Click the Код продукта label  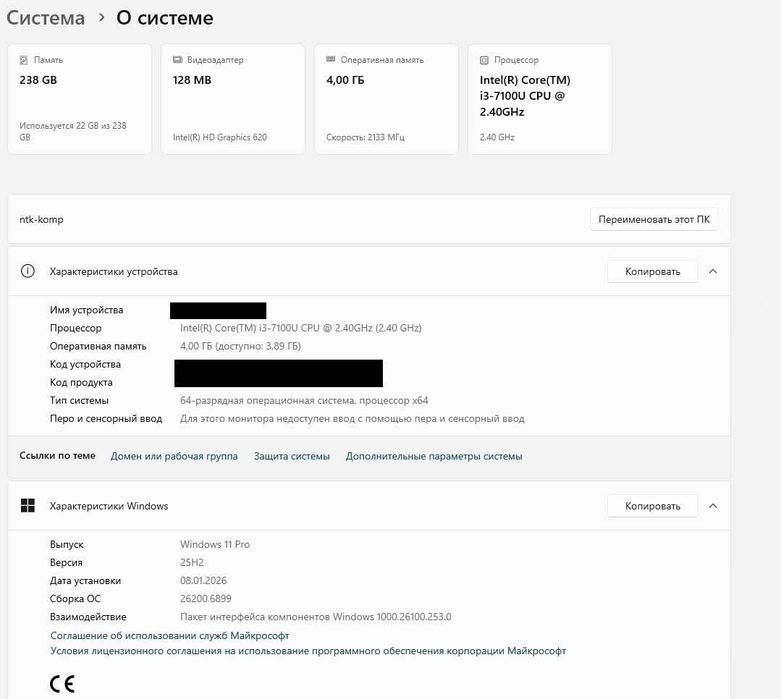click(x=81, y=382)
